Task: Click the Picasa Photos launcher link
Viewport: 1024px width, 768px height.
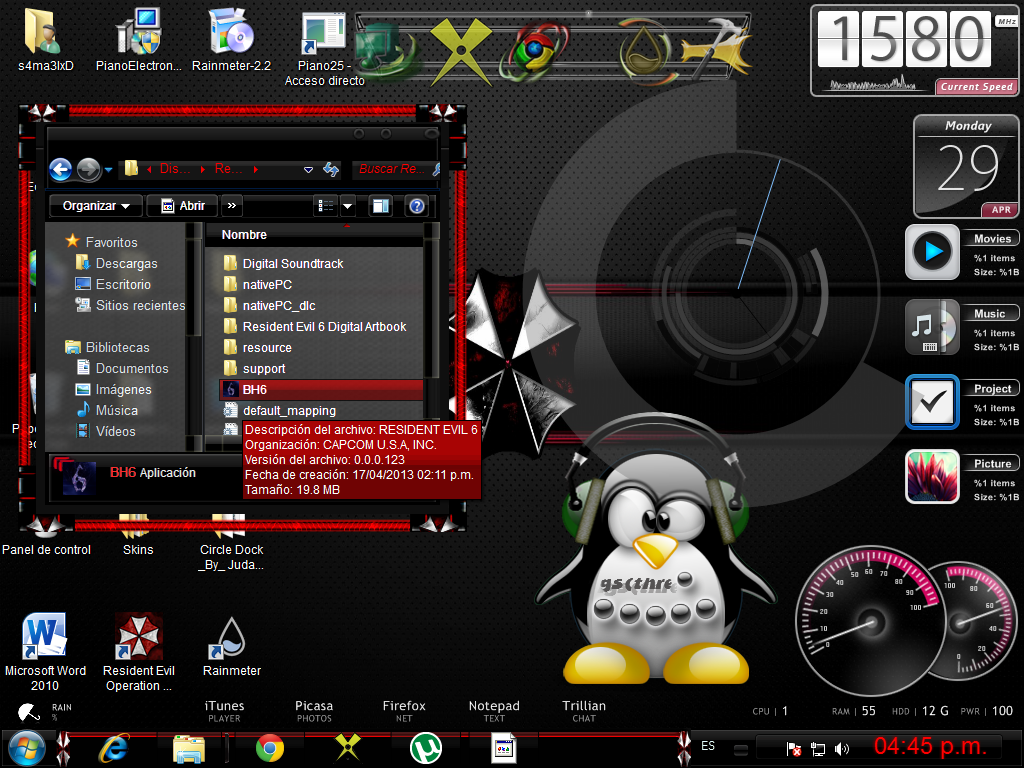Action: (314, 711)
